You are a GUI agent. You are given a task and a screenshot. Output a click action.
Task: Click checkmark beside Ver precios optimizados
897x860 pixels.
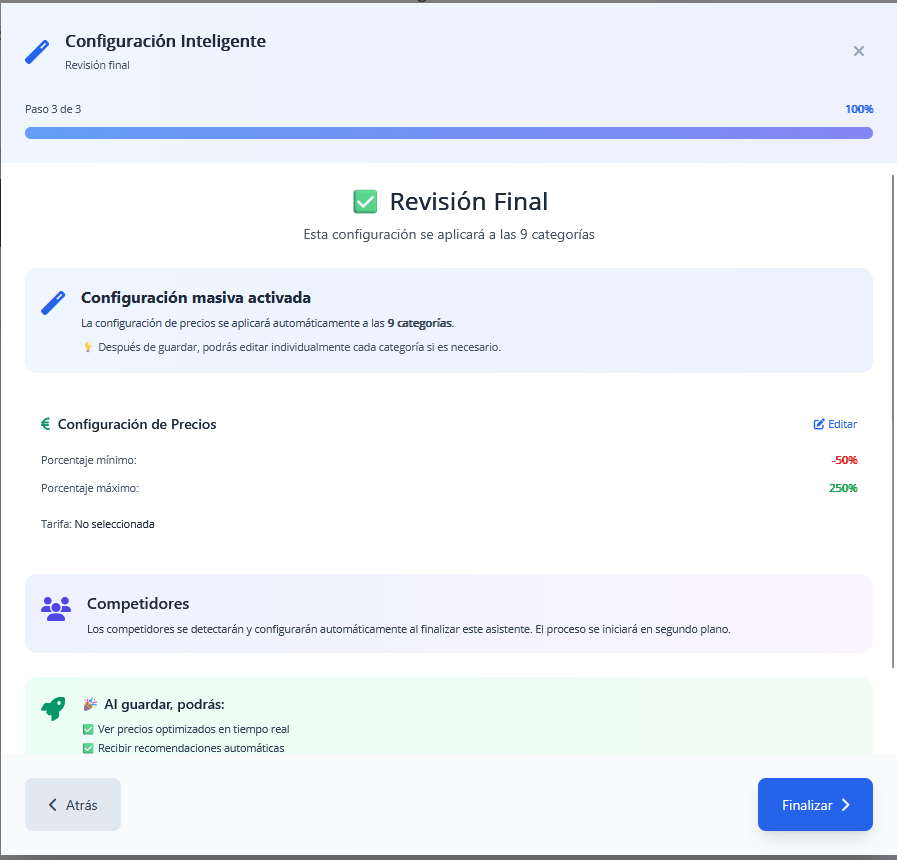click(x=88, y=729)
